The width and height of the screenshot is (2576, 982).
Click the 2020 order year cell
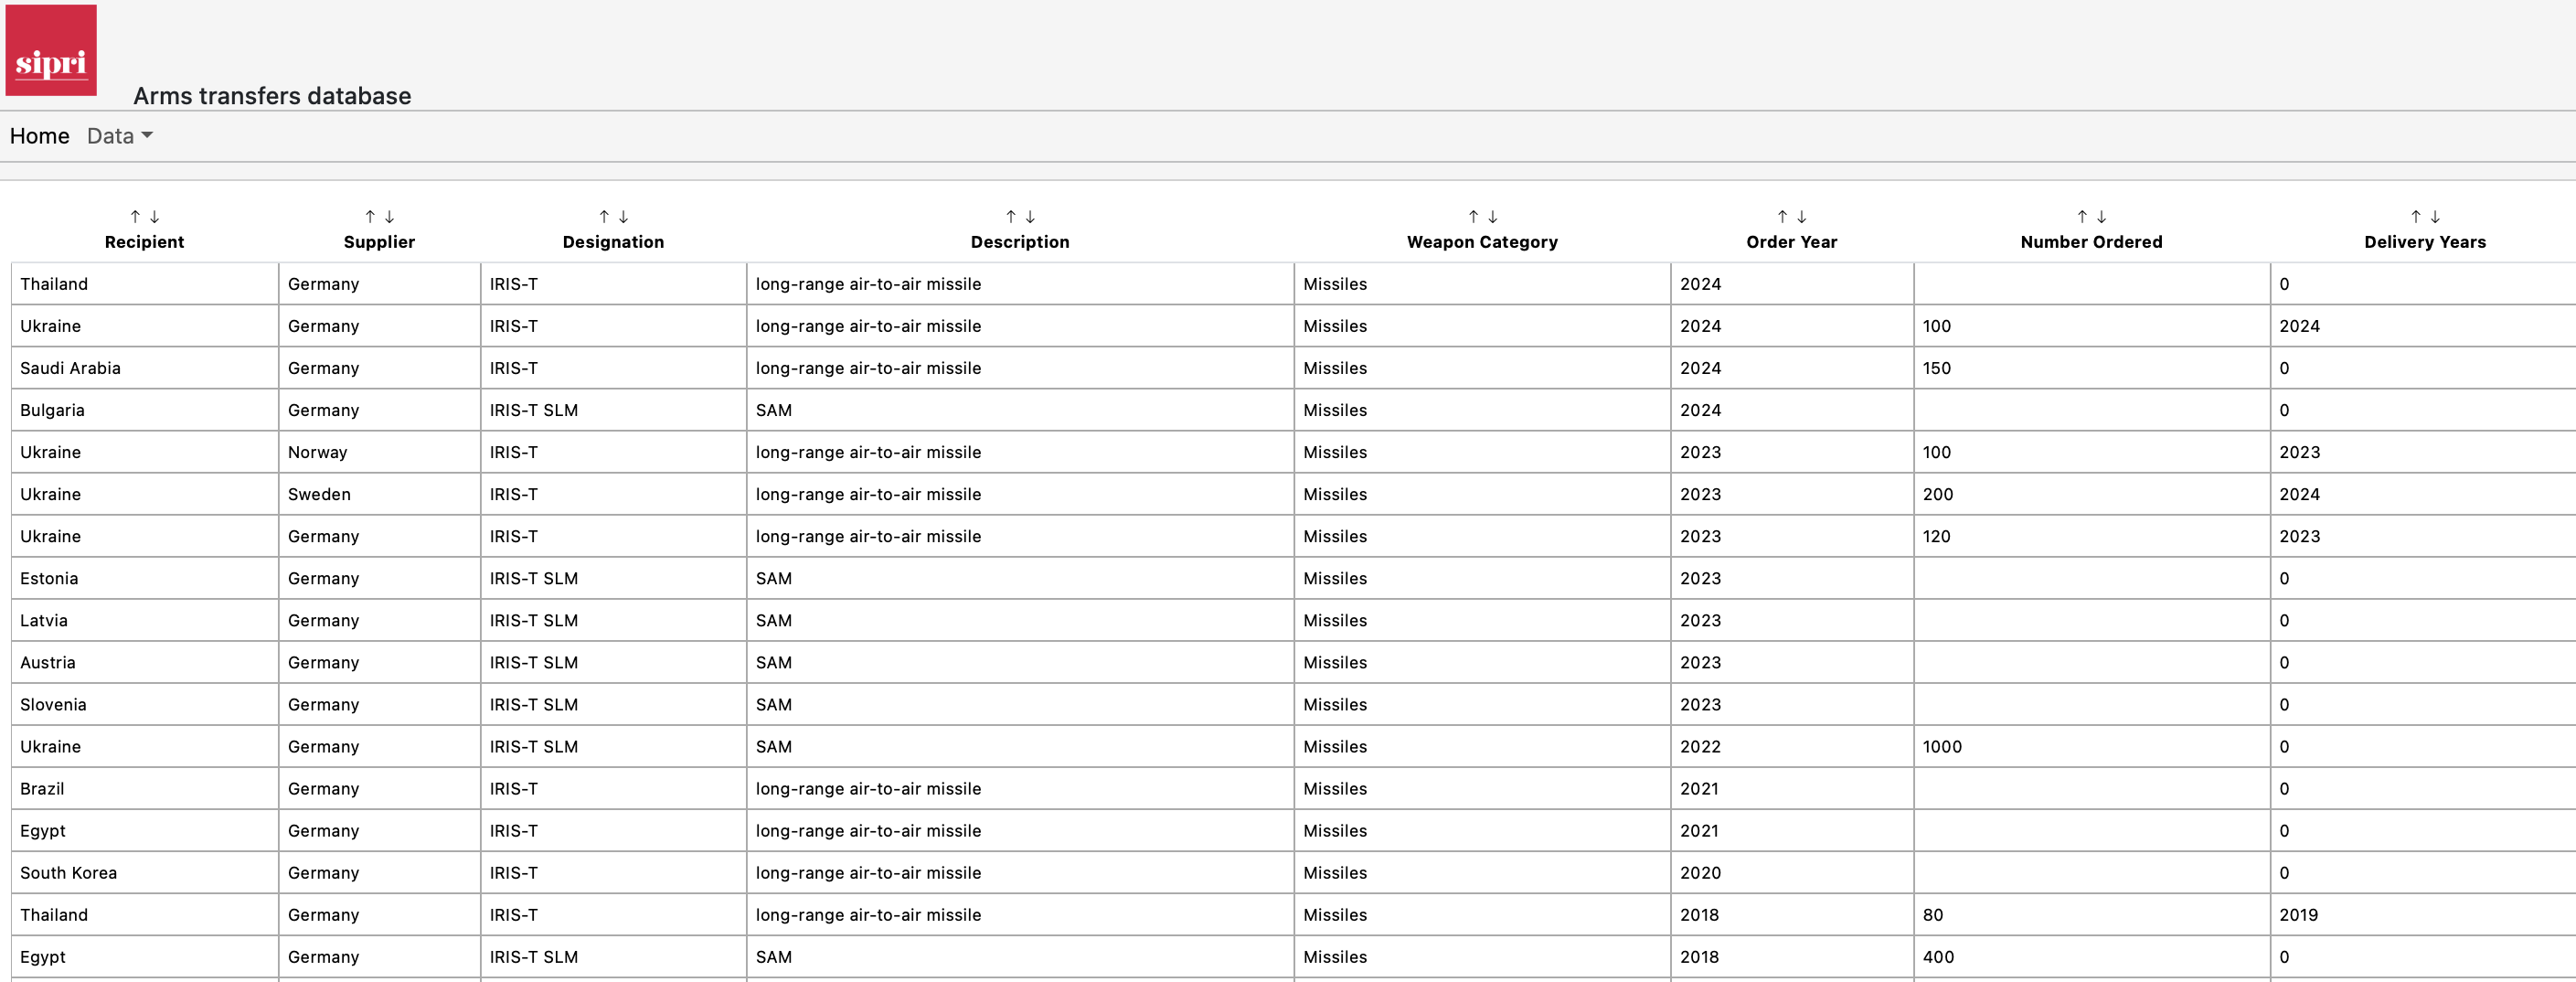(1792, 872)
